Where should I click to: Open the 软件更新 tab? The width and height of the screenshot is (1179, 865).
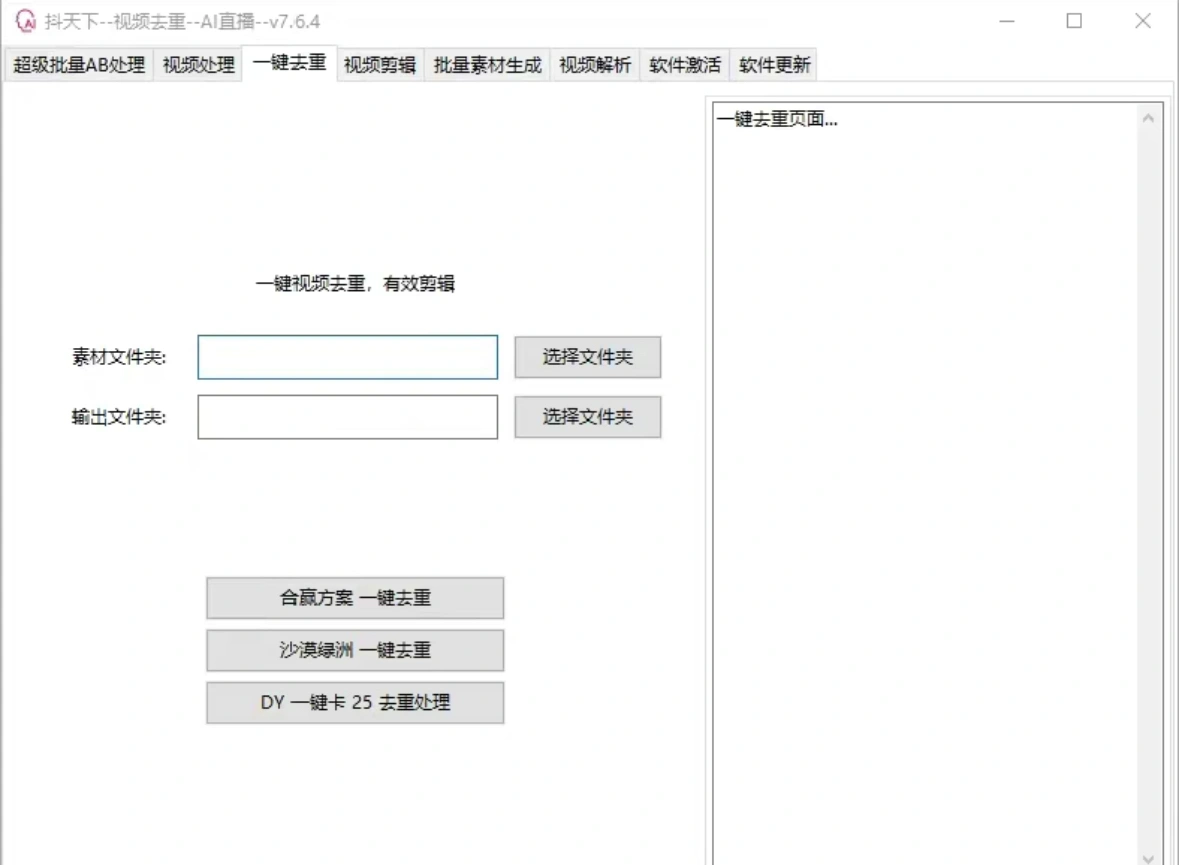click(775, 65)
